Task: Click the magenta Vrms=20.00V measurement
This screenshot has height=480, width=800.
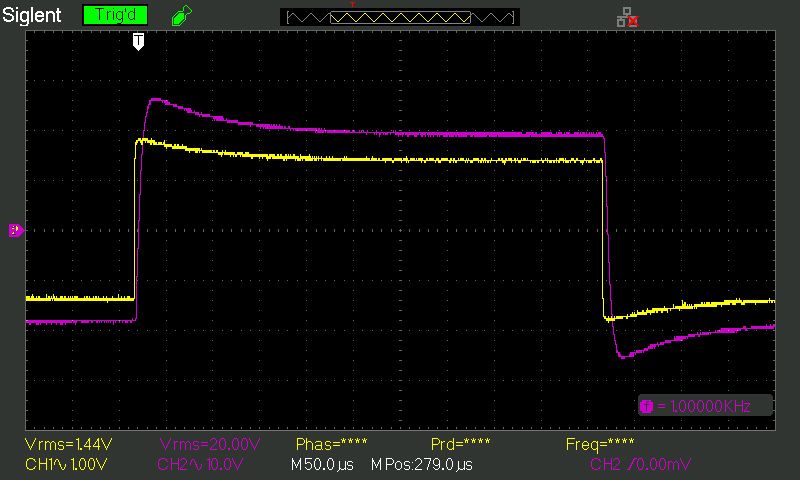Action: pyautogui.click(x=210, y=444)
